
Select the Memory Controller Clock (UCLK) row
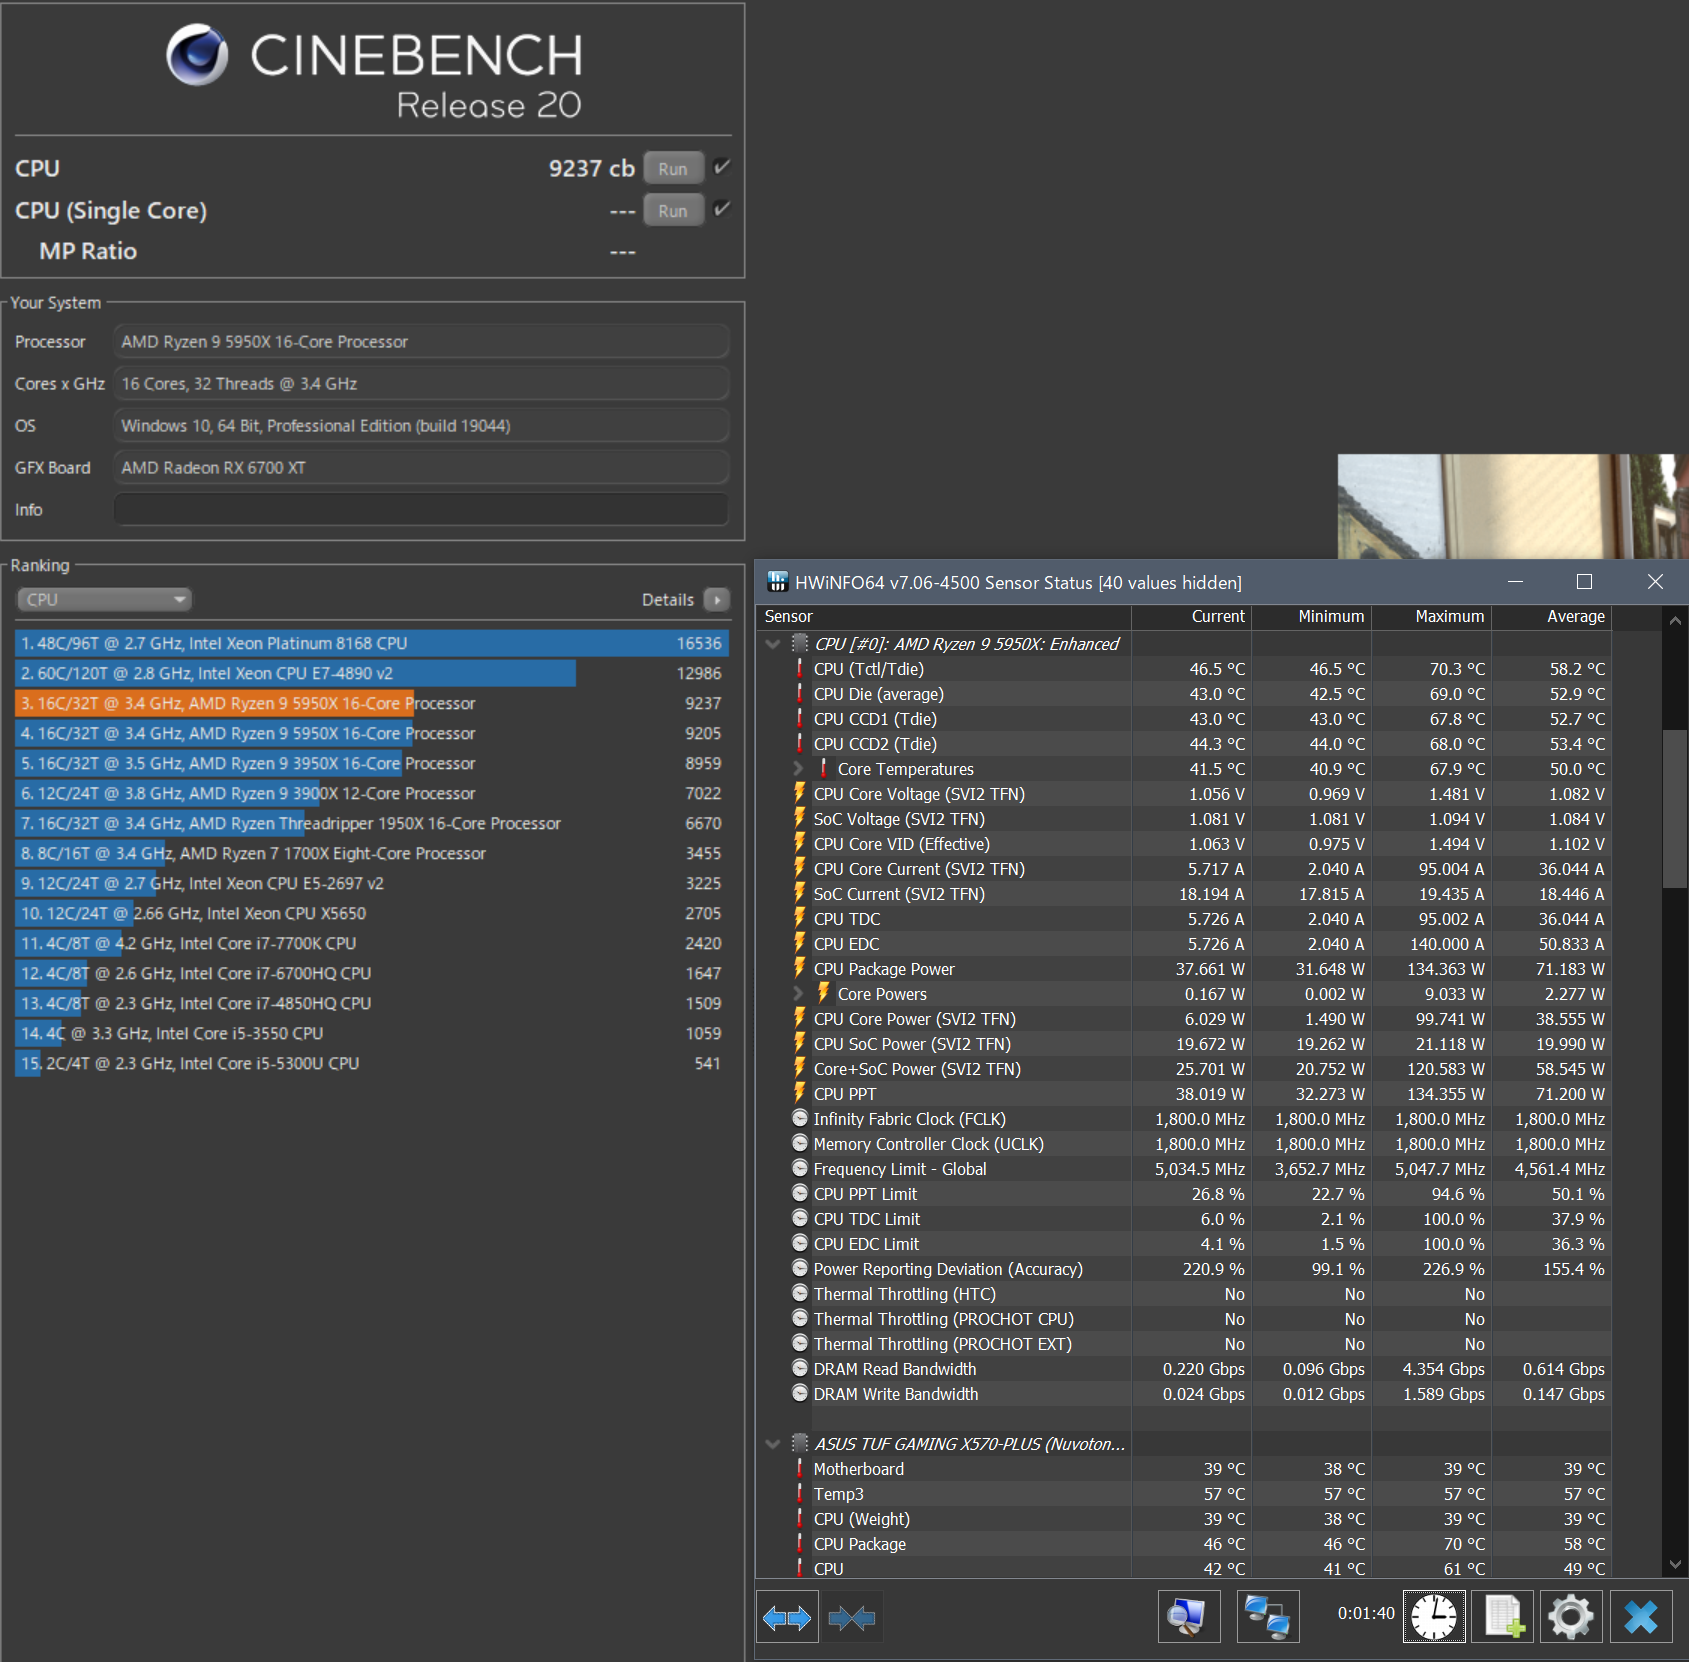point(1184,1144)
